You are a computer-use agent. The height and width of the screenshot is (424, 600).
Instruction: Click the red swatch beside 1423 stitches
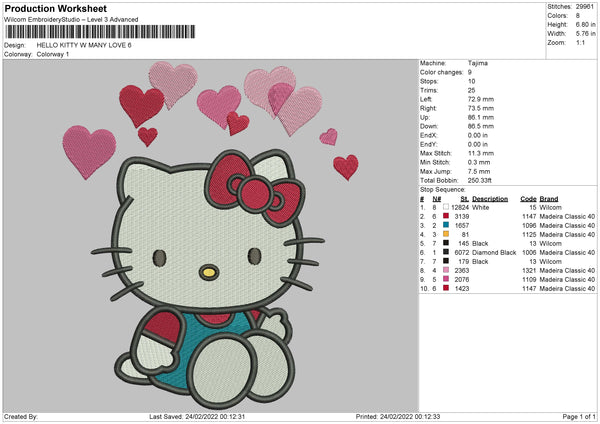tap(446, 288)
